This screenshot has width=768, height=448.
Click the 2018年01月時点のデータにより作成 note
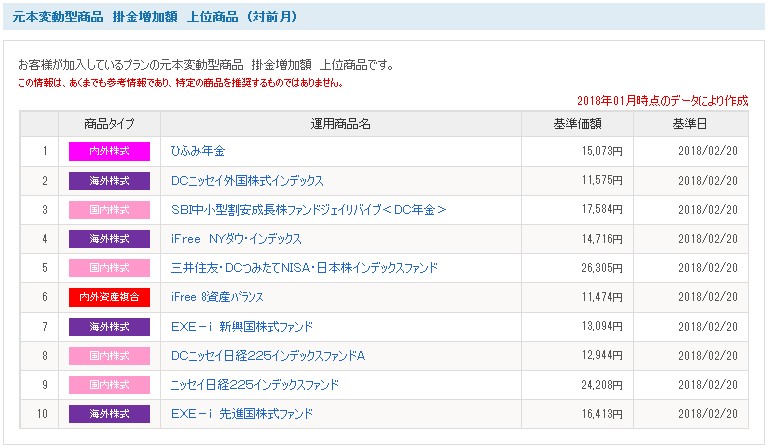pos(663,101)
